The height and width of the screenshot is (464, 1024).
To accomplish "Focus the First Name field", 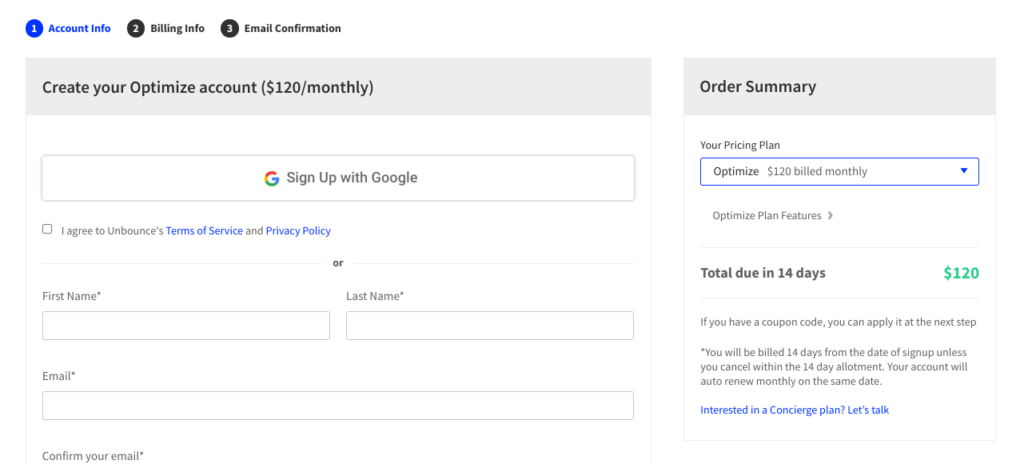I will 186,325.
